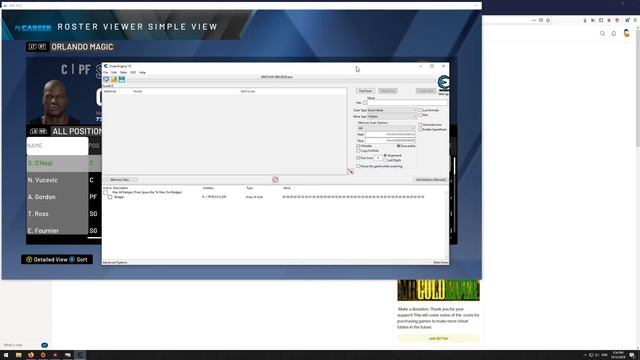Select A. Gordon in roster list
Image resolution: width=640 pixels, height=360 pixels.
click(57, 197)
